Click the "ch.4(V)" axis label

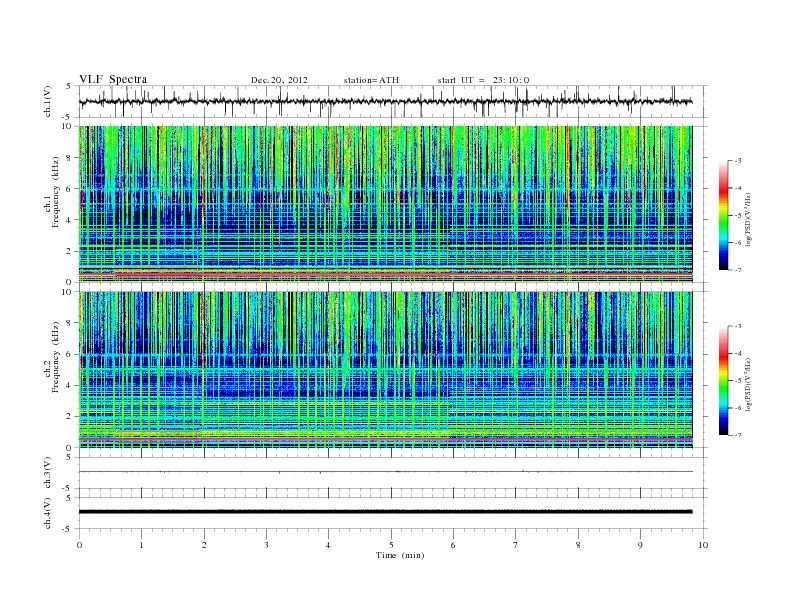click(48, 513)
